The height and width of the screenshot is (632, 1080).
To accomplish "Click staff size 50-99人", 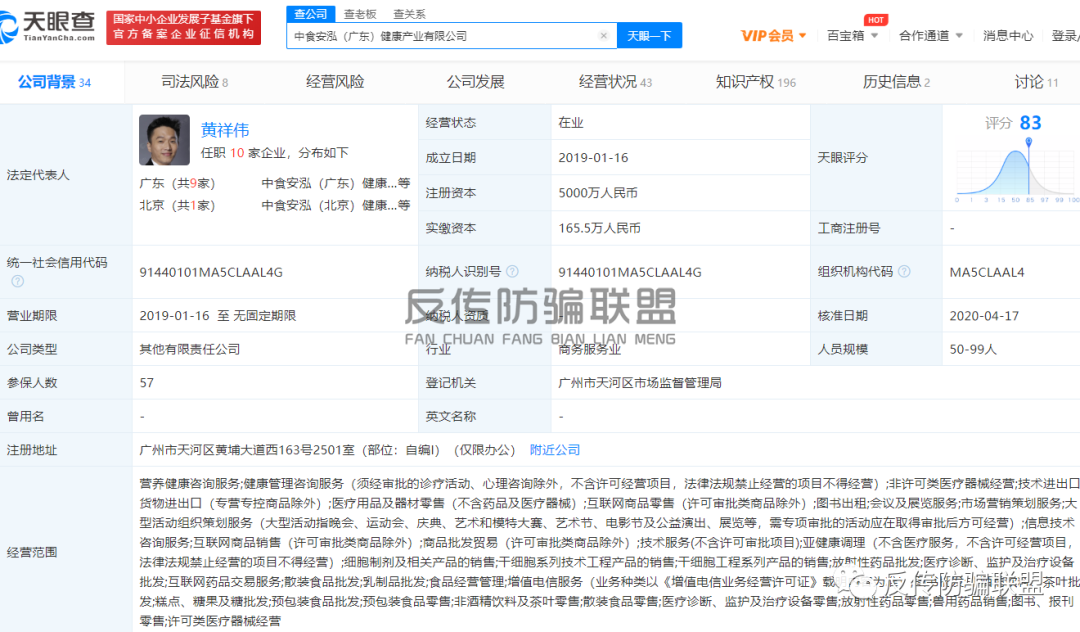I will (x=973, y=349).
